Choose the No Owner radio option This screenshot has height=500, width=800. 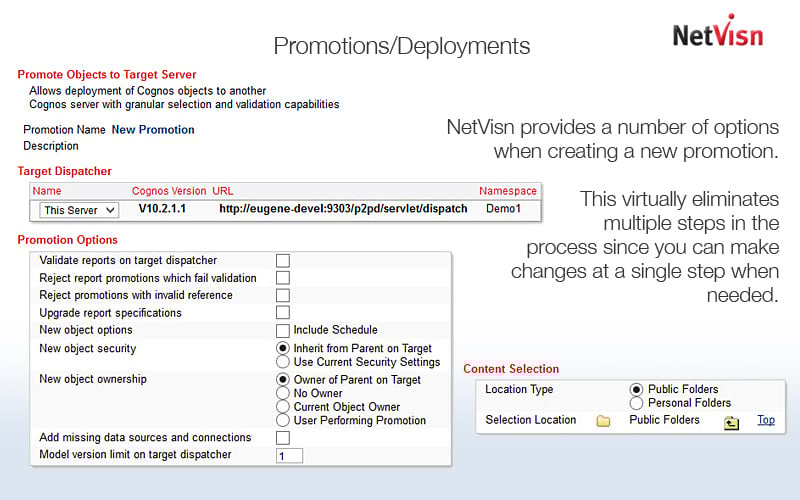283,393
